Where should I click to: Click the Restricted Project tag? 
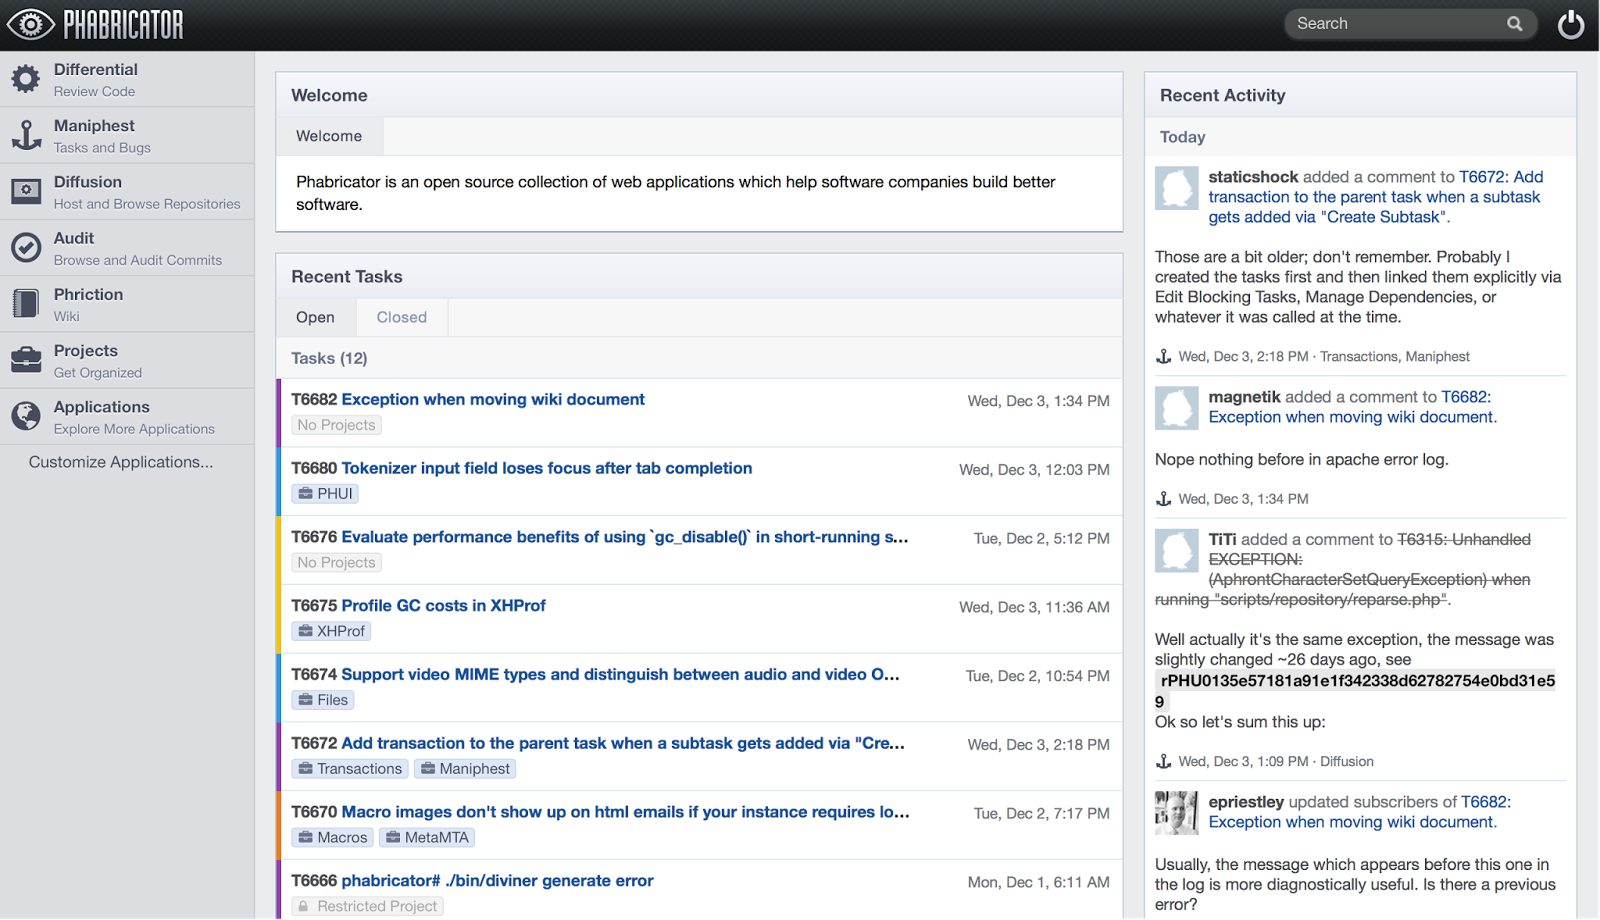pyautogui.click(x=367, y=906)
